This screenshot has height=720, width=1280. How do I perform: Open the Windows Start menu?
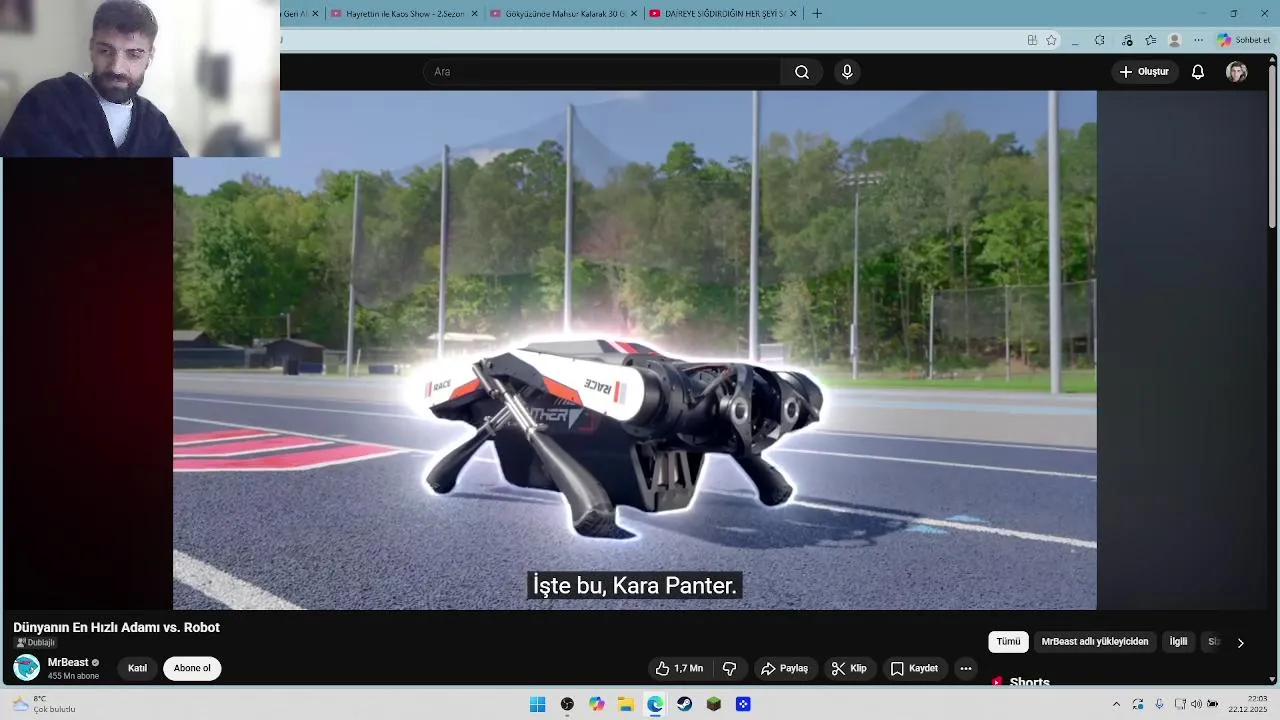click(x=537, y=704)
